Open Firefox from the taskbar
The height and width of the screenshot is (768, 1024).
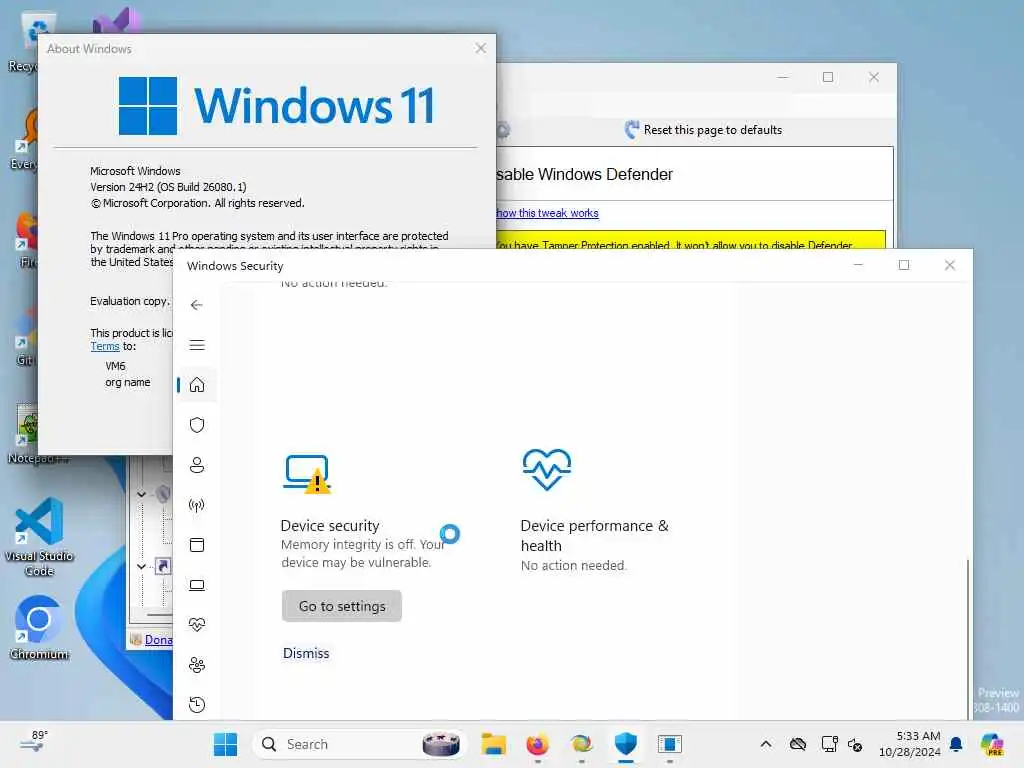click(537, 744)
